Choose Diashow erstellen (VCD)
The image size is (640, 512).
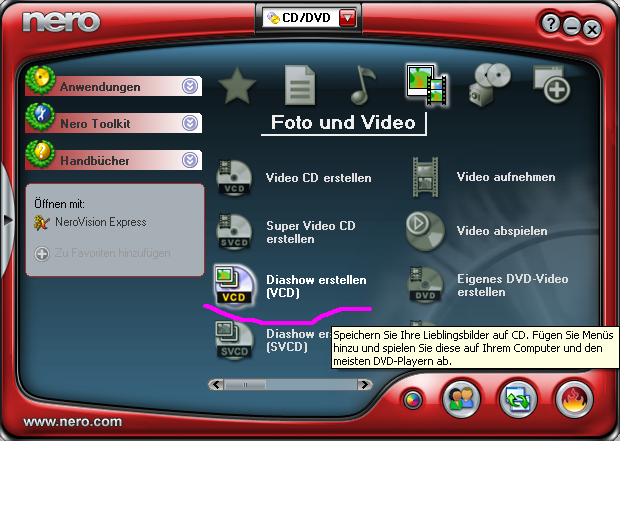[316, 286]
